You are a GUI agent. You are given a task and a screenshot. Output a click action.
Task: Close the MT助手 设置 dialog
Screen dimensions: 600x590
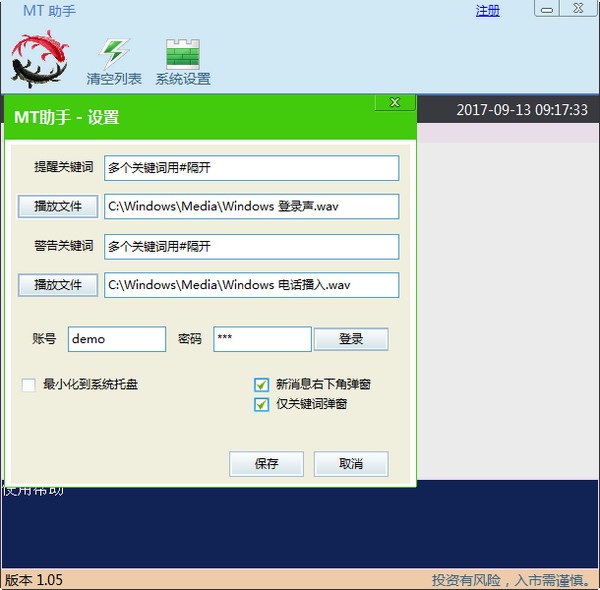[x=395, y=103]
